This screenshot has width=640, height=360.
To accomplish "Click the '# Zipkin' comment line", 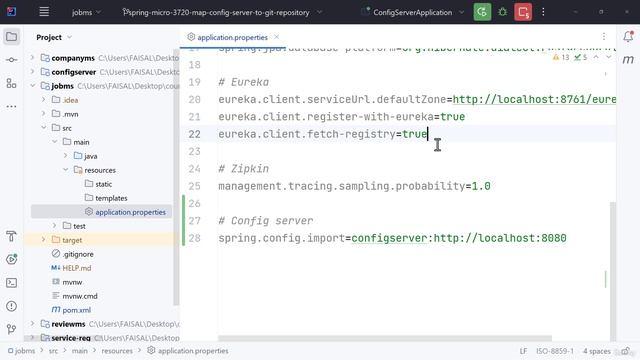I will pyautogui.click(x=244, y=169).
